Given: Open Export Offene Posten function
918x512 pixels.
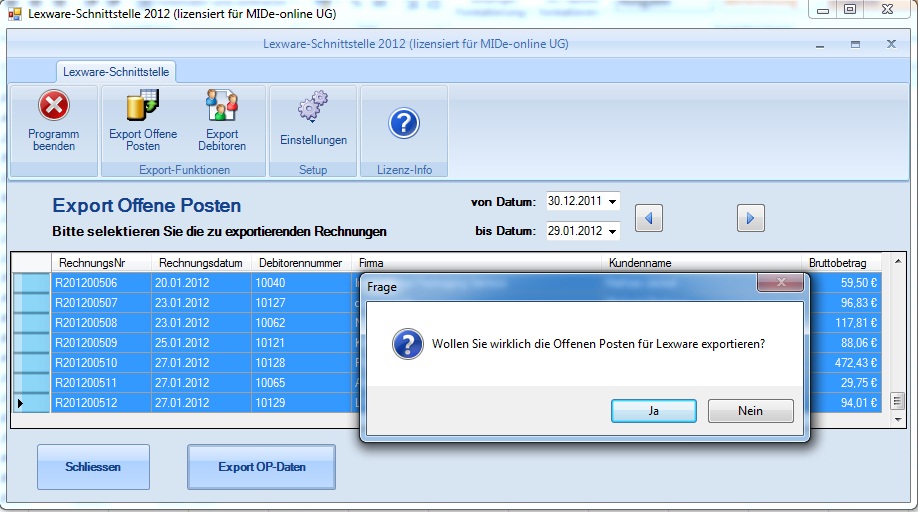Looking at the screenshot, I should click(143, 122).
